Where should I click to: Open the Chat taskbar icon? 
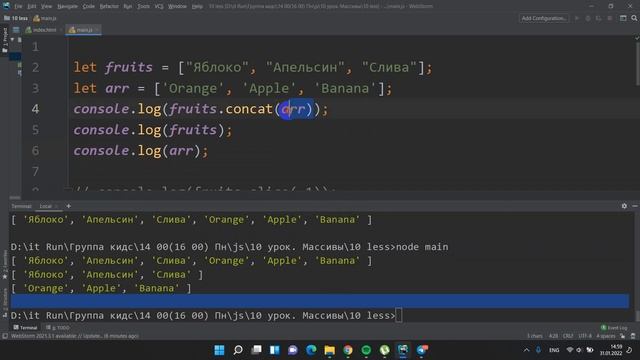click(293, 350)
